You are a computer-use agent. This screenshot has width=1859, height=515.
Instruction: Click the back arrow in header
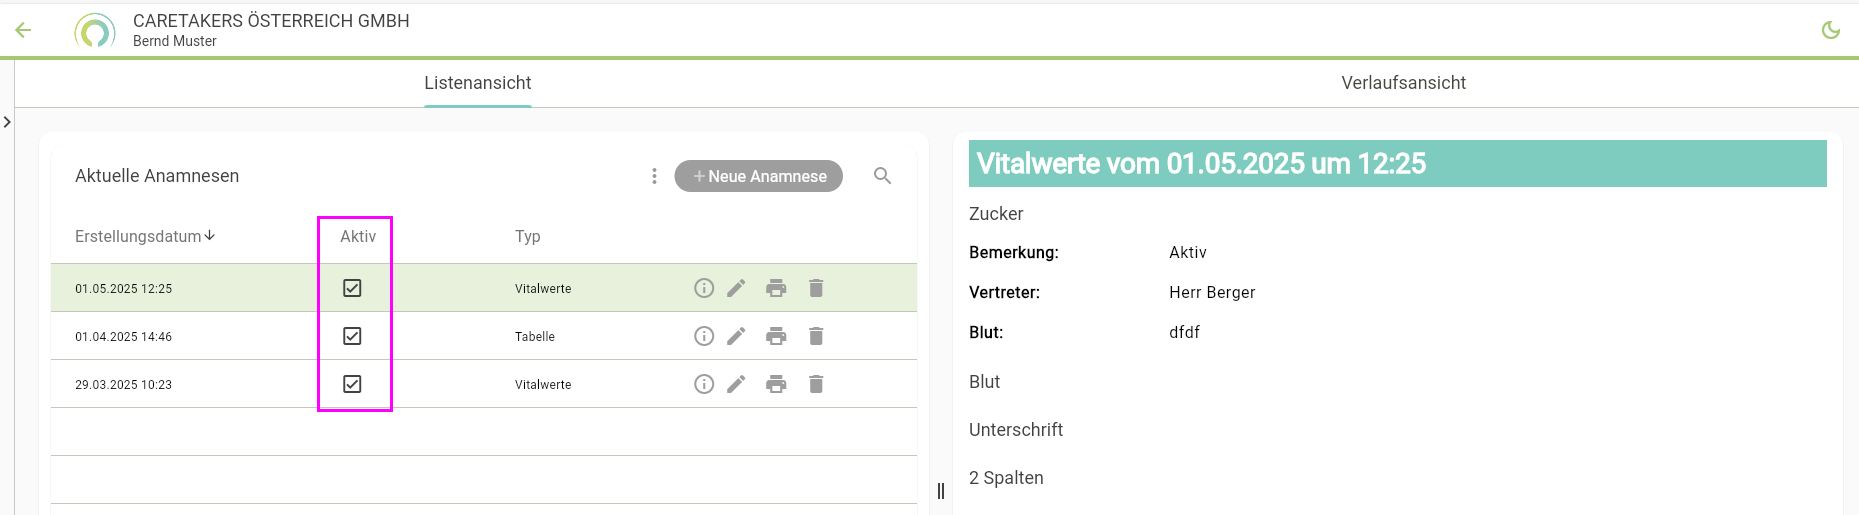point(23,30)
